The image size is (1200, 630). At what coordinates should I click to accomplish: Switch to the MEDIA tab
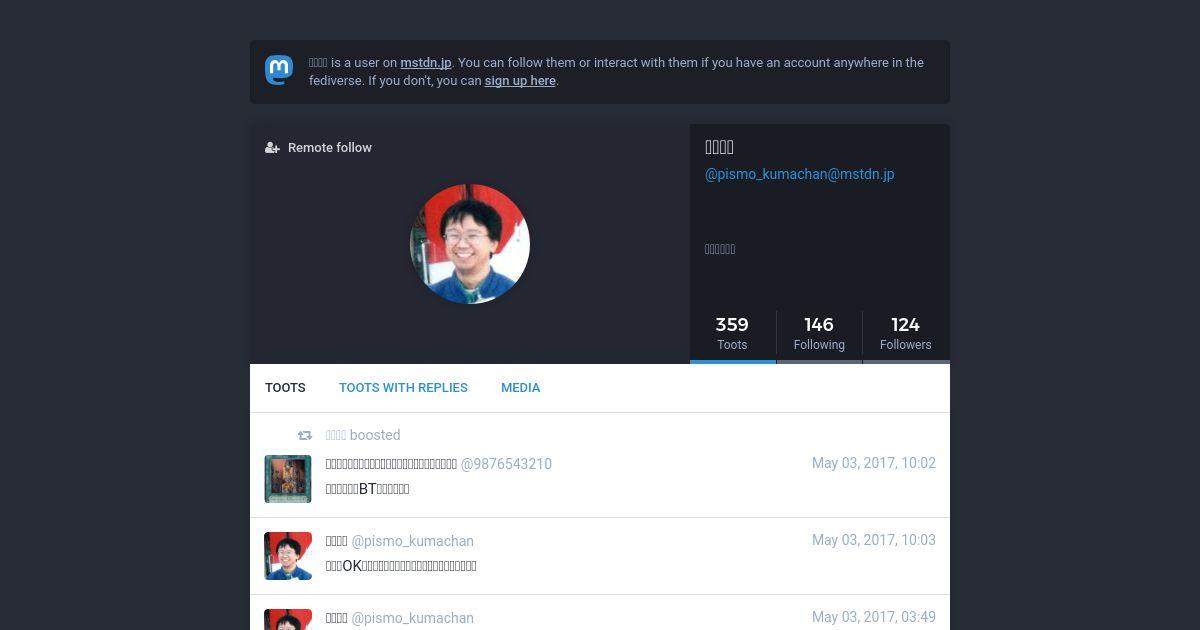520,388
